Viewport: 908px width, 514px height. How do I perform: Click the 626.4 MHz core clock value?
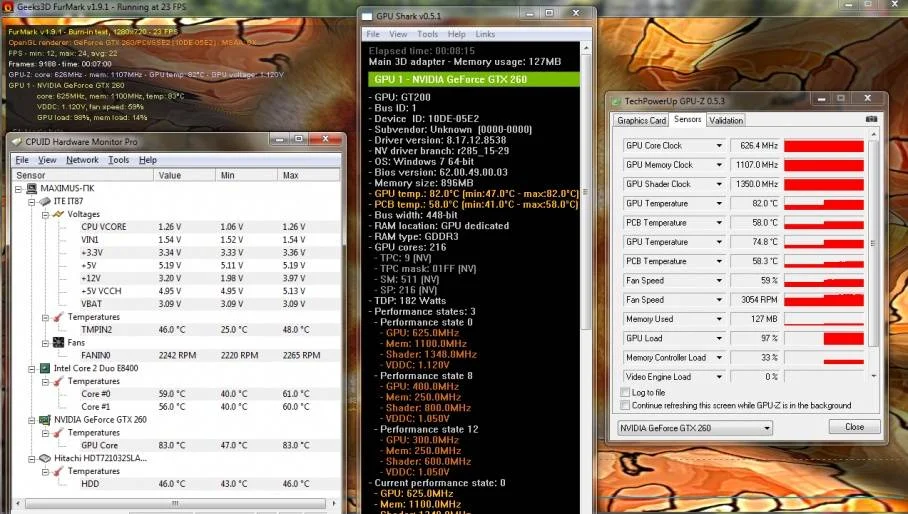(x=759, y=146)
